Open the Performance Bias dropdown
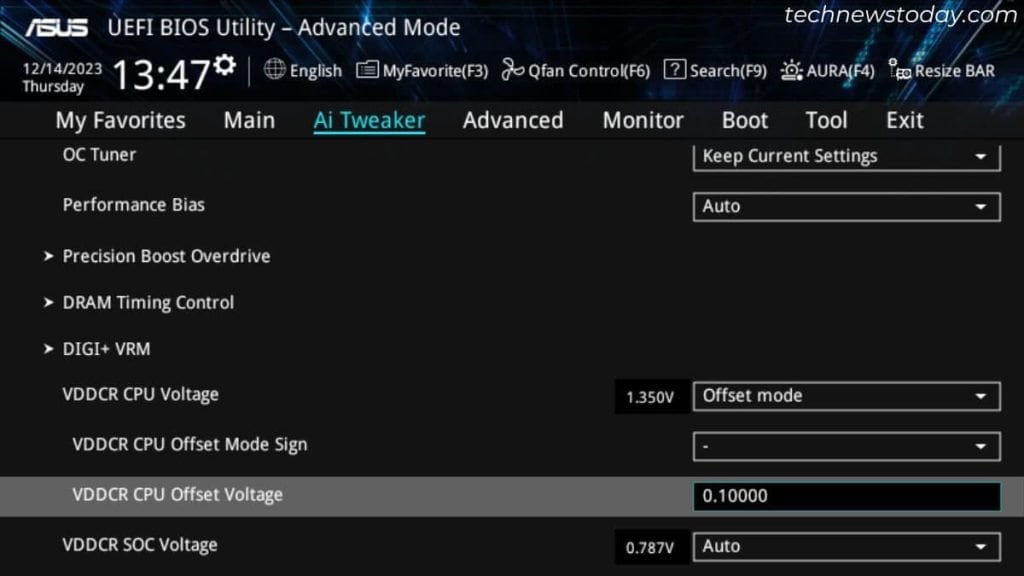1024x576 pixels. (846, 206)
